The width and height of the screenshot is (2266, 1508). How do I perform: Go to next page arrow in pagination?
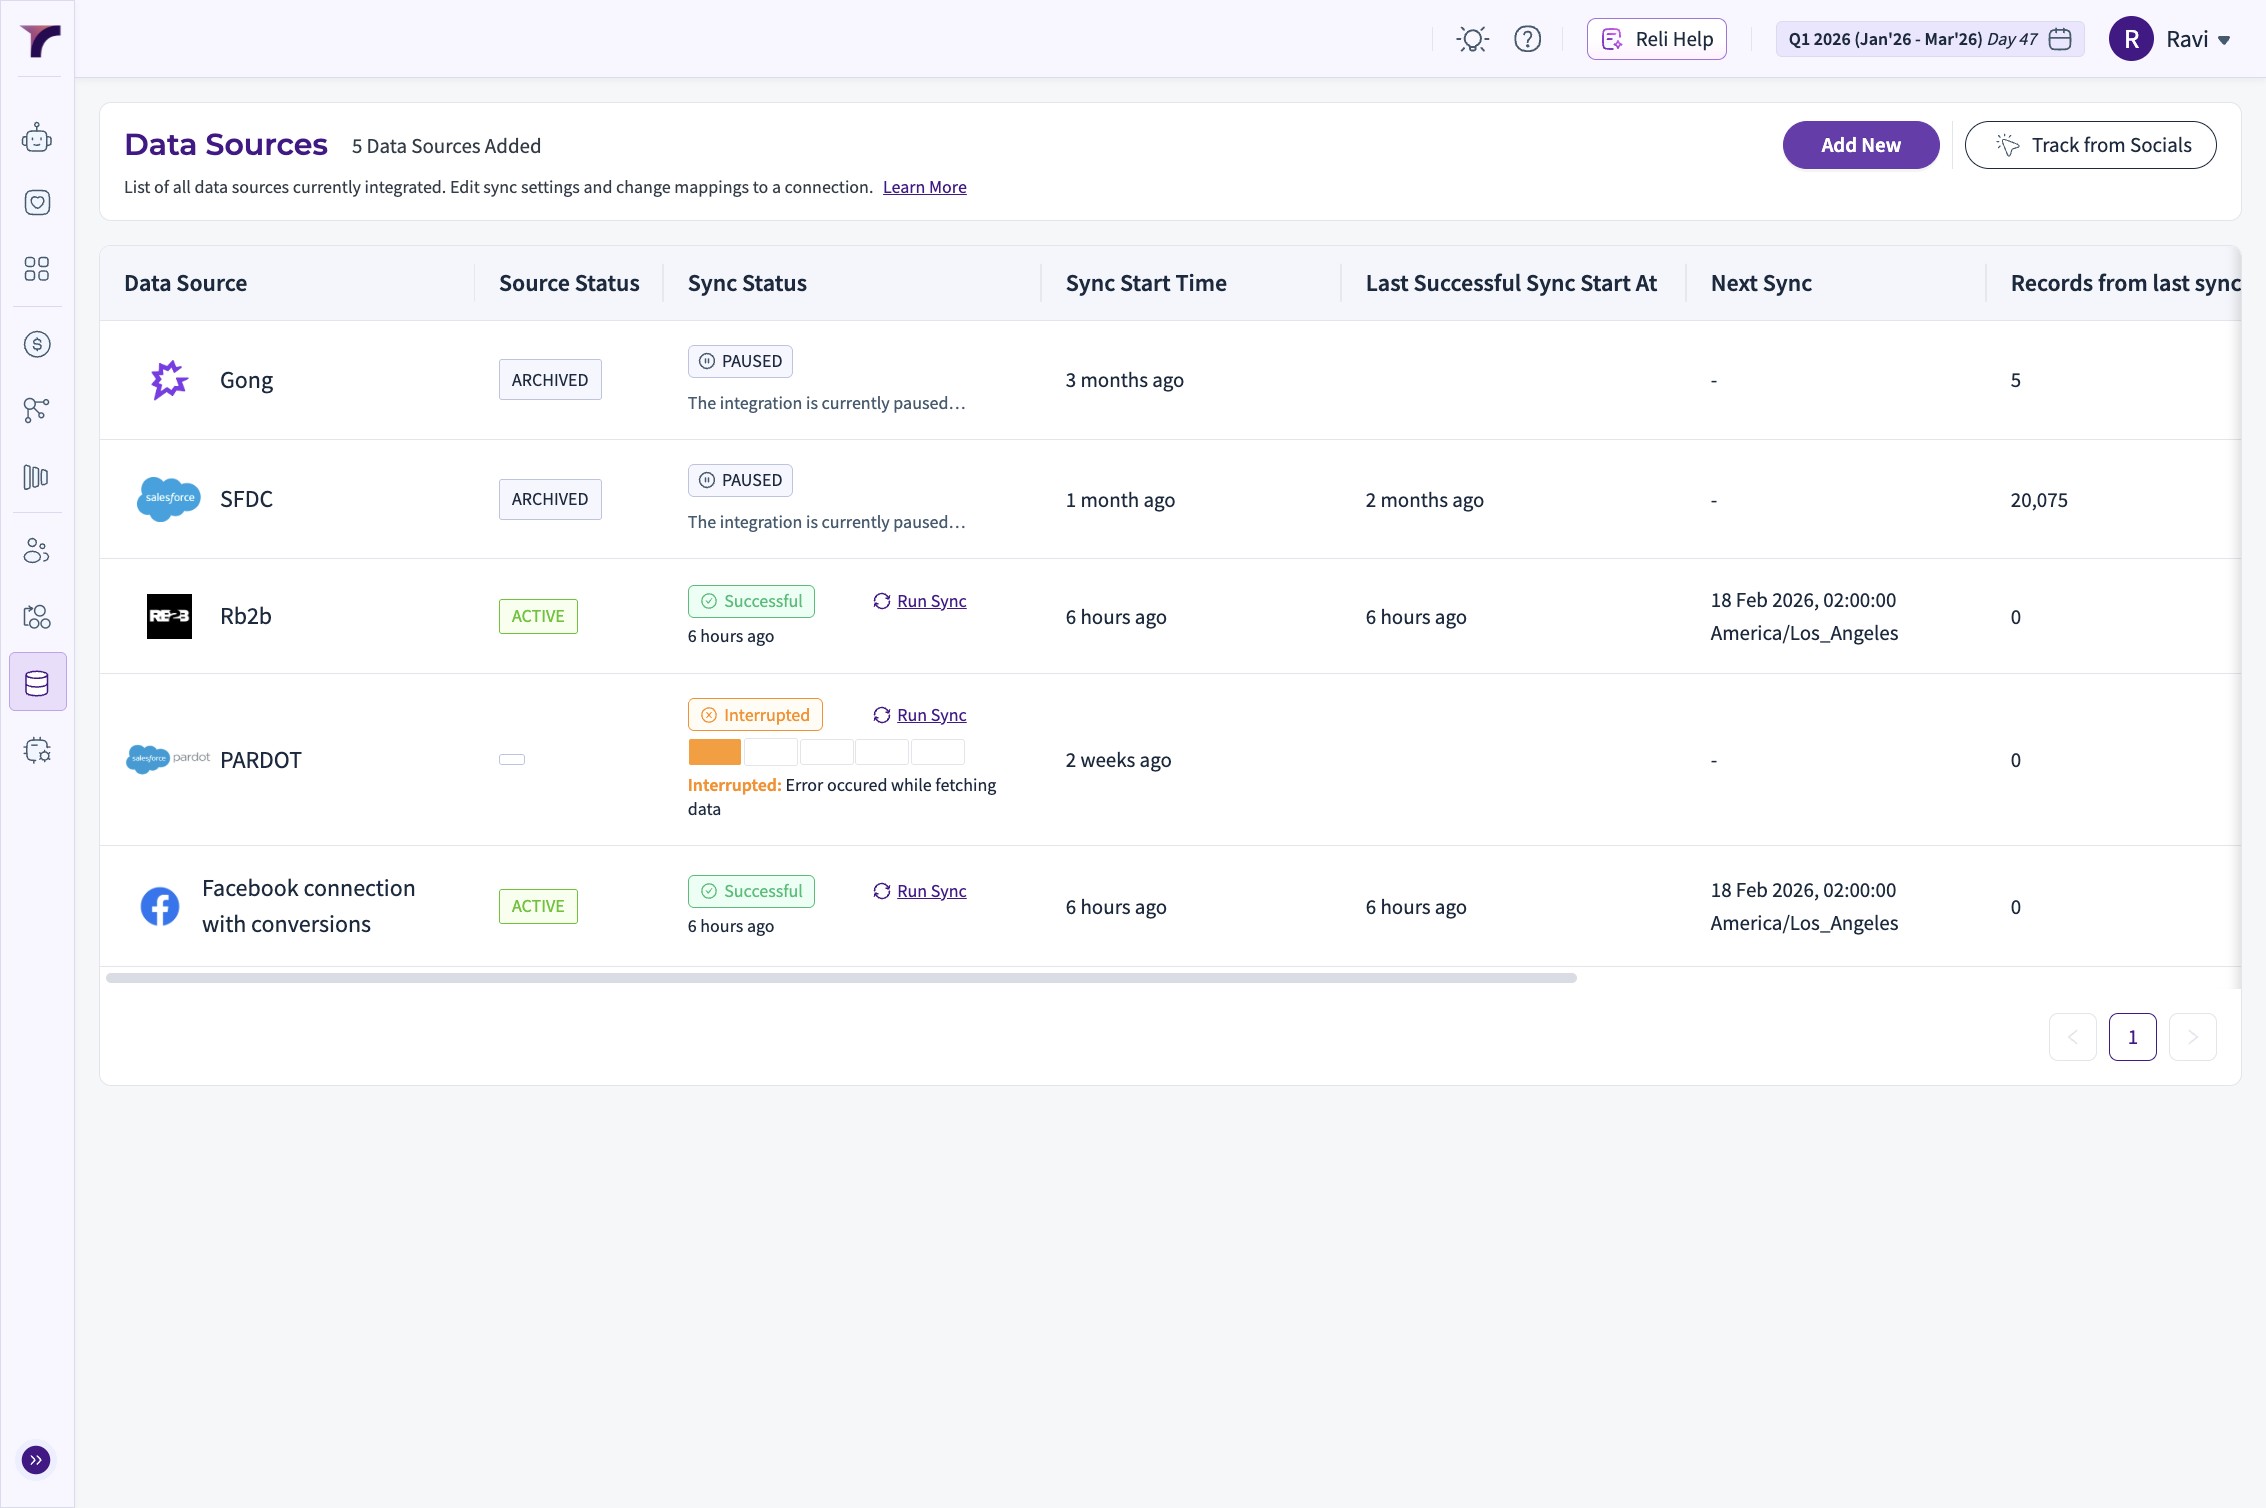coord(2192,1037)
